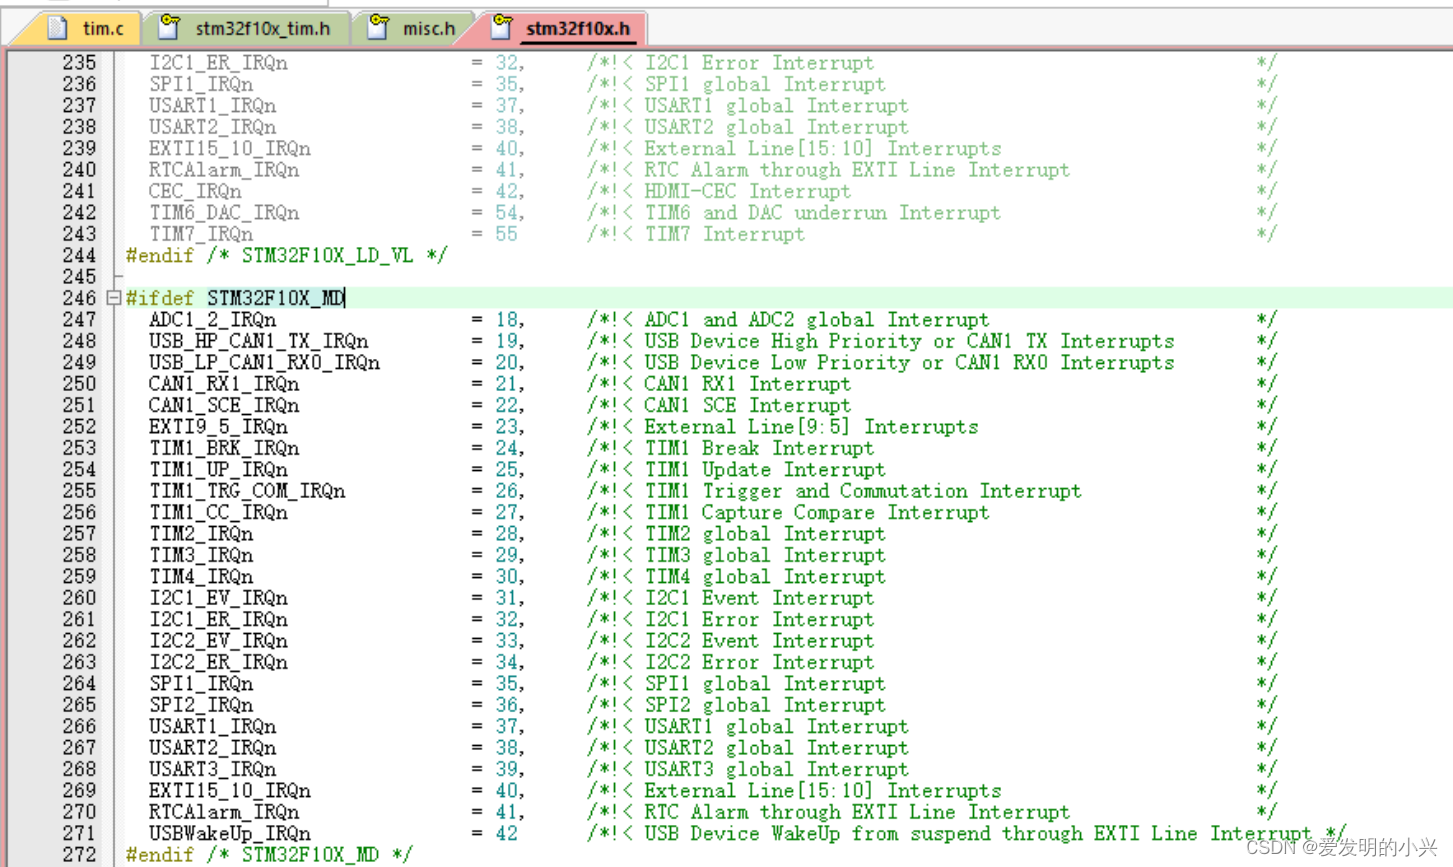Click TIM1_BRK_IRQn identifier
1453x867 pixels.
(224, 448)
